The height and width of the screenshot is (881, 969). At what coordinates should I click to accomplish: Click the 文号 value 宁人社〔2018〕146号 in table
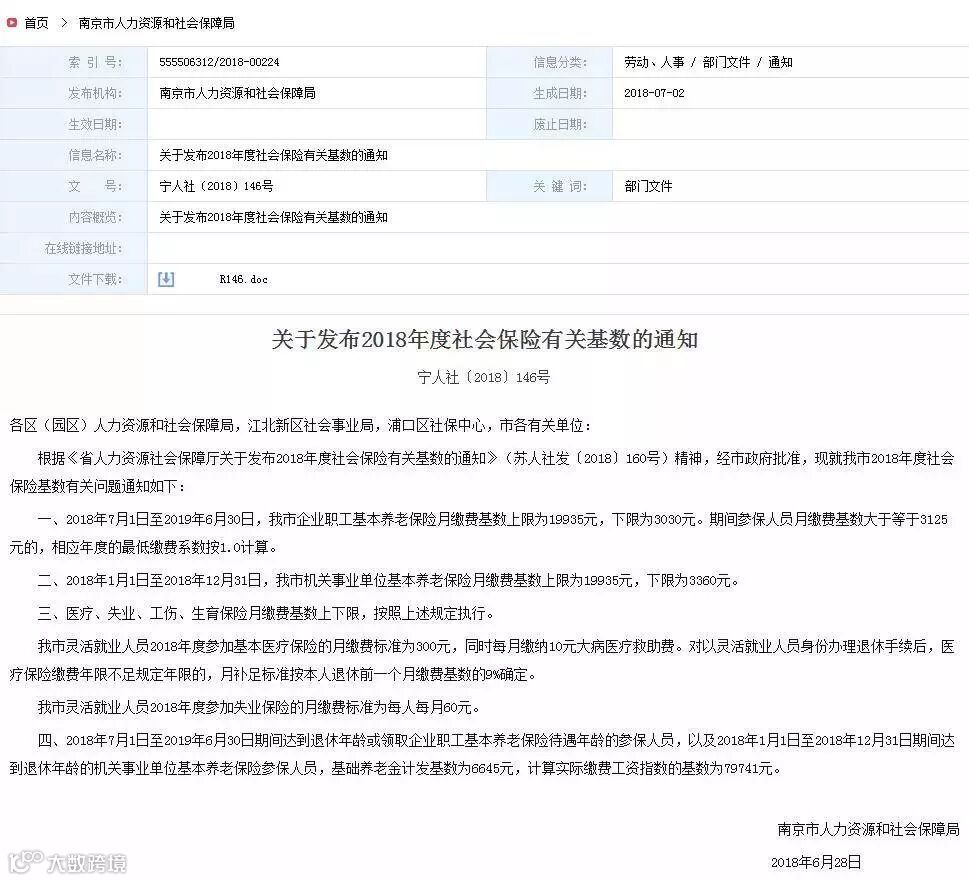[x=216, y=186]
